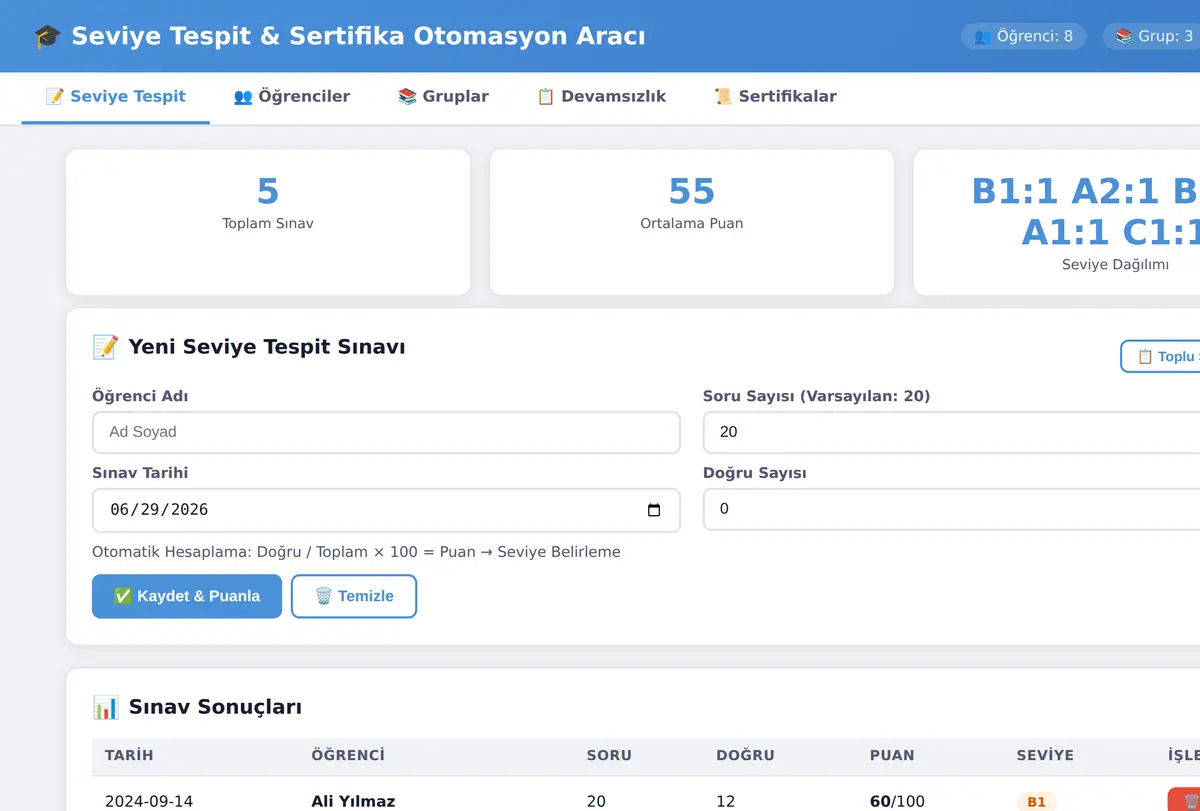Image resolution: width=1200 pixels, height=811 pixels.
Task: Go to the Gruplar tab
Action: (x=443, y=97)
